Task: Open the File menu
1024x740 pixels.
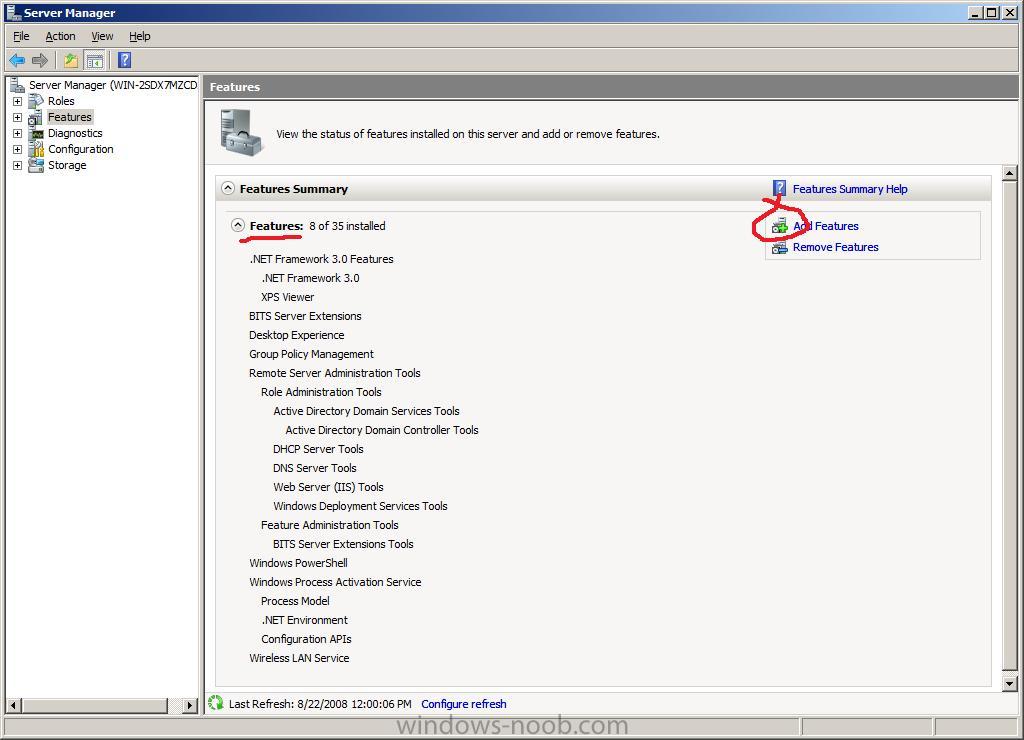Action: tap(21, 37)
